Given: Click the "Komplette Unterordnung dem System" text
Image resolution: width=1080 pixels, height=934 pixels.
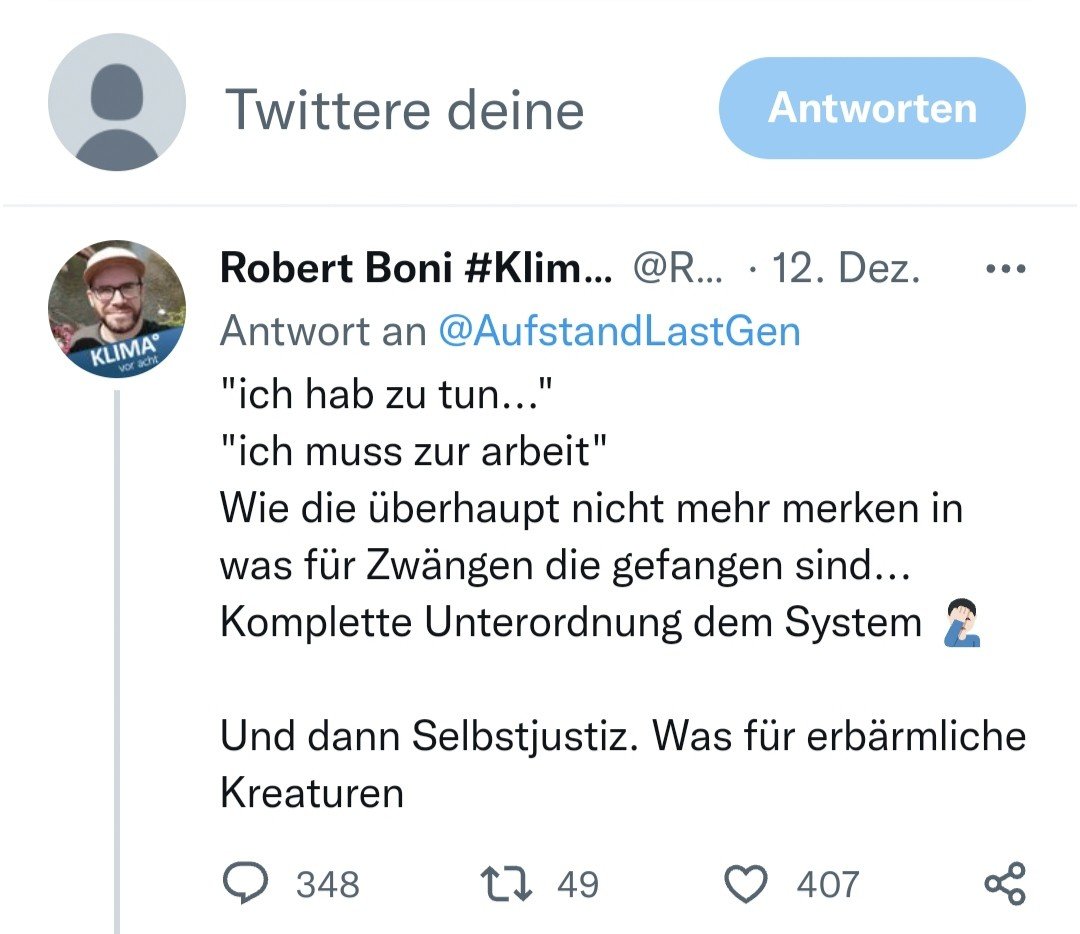Looking at the screenshot, I should (570, 623).
